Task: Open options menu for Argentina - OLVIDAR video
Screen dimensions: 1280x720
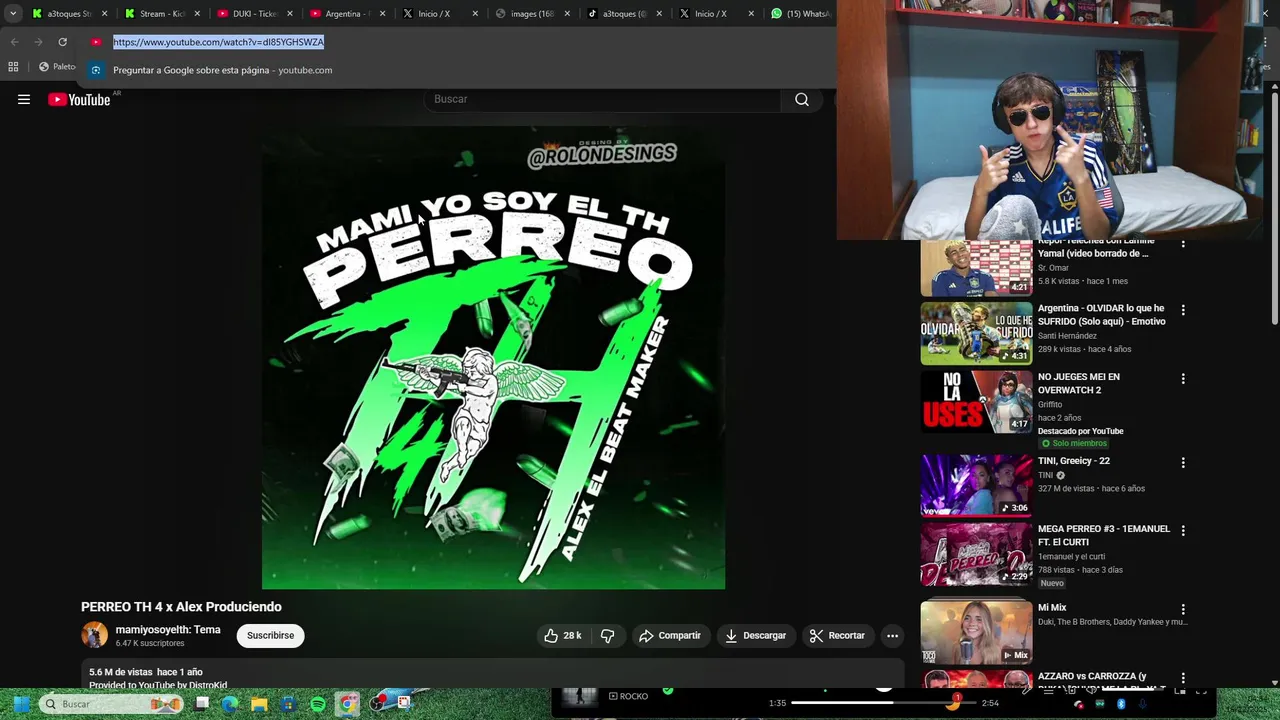Action: (1183, 310)
